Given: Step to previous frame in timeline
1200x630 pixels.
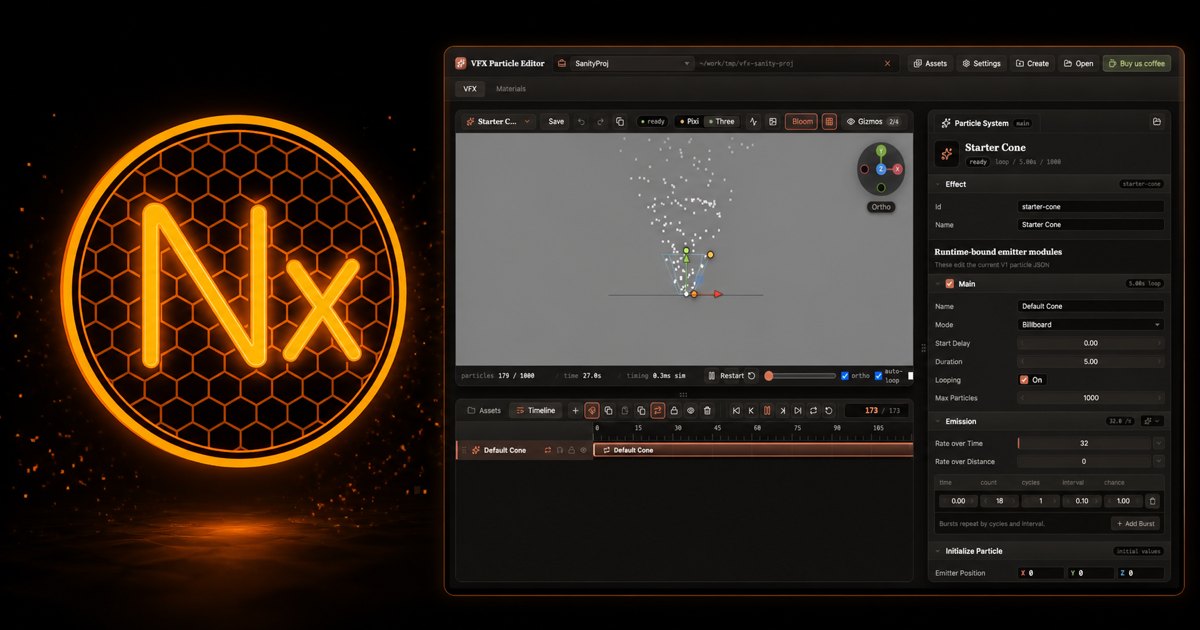Looking at the screenshot, I should tap(752, 410).
